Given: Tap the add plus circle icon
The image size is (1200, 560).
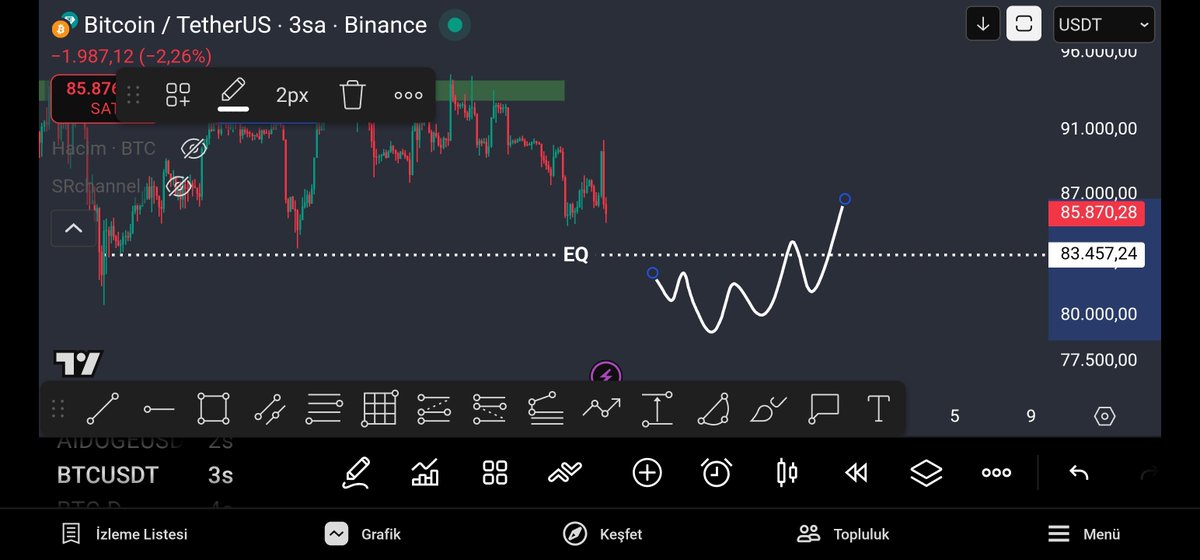Looking at the screenshot, I should tap(647, 473).
